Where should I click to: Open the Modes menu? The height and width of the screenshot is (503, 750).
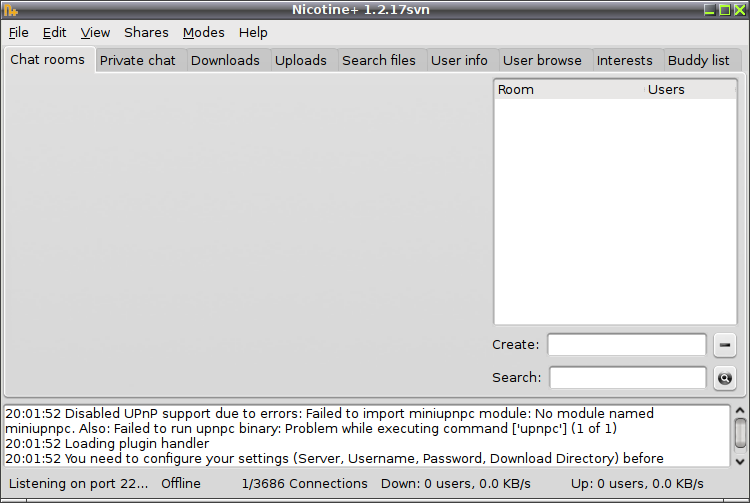pos(204,33)
